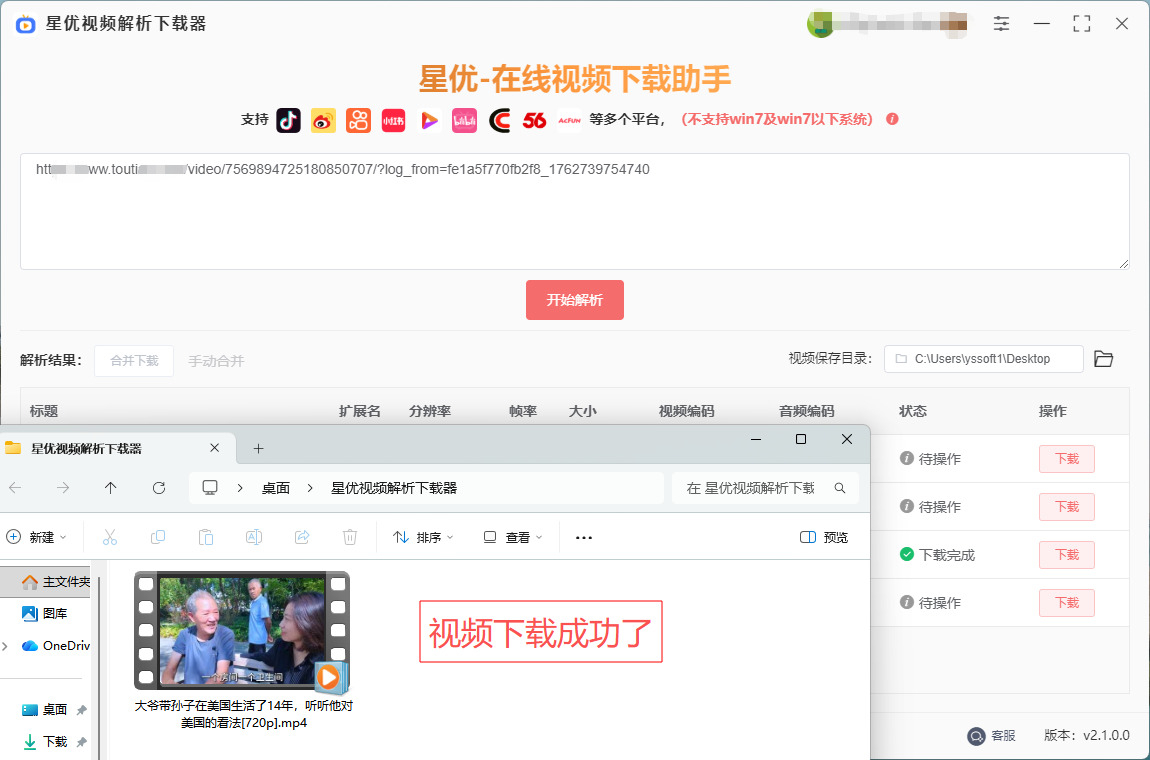Click the Share icon in Explorer toolbar
The height and width of the screenshot is (760, 1150).
(302, 538)
